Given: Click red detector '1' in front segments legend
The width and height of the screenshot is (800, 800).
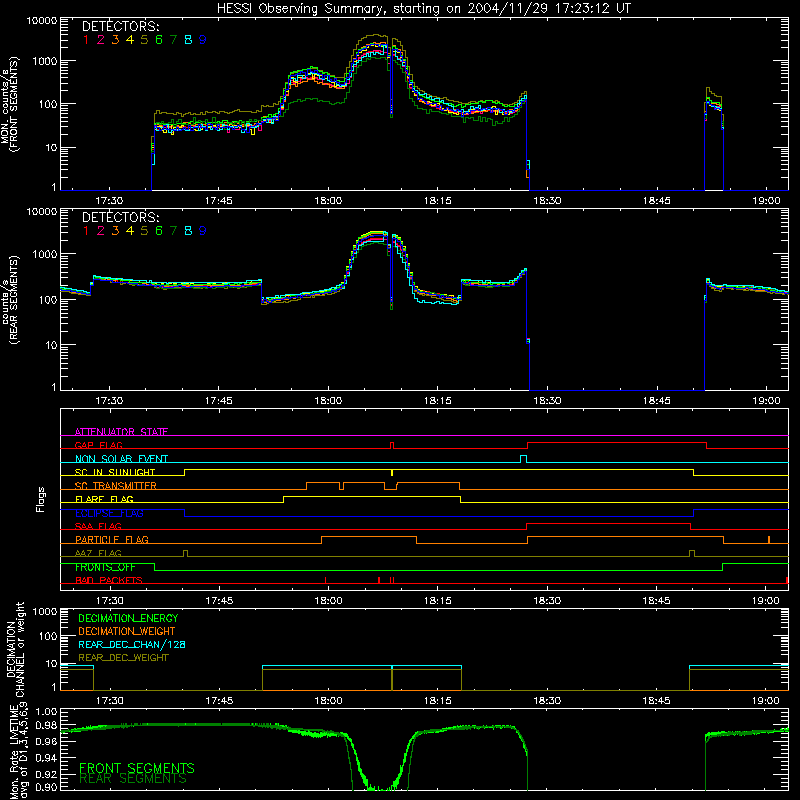Looking at the screenshot, I should (86, 40).
